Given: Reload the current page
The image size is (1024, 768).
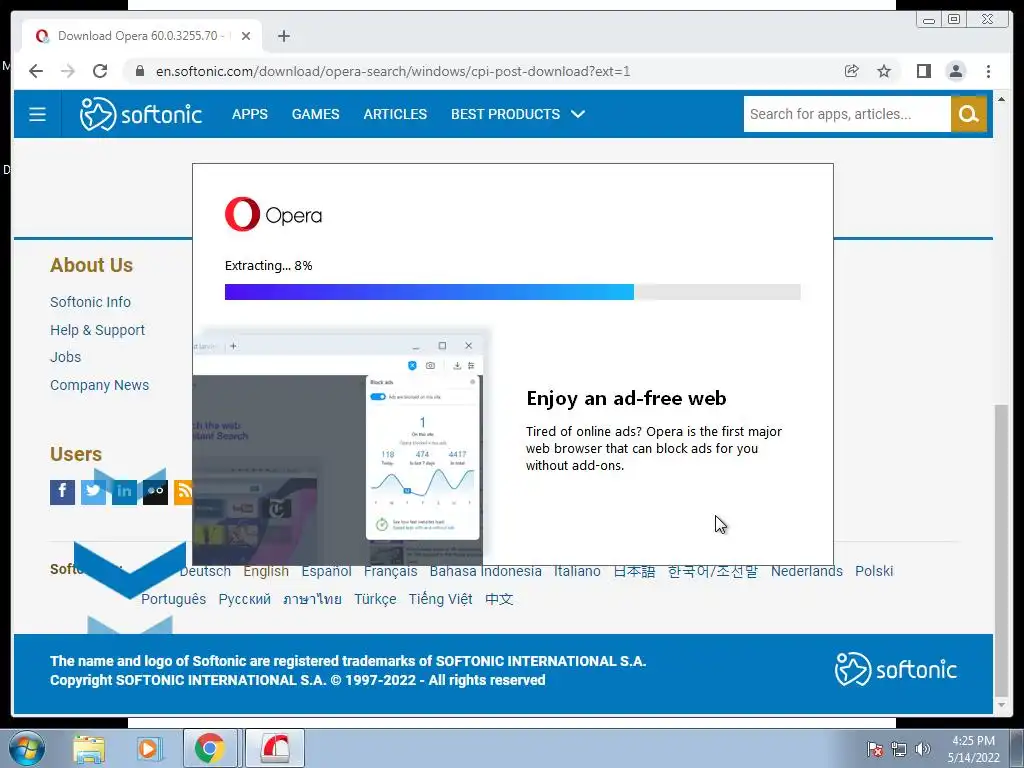Looking at the screenshot, I should point(100,71).
